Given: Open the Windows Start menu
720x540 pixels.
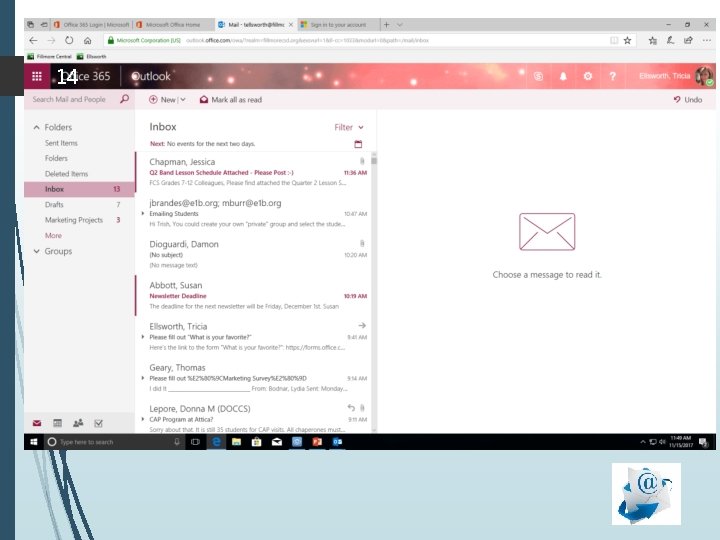Looking at the screenshot, I should tap(34, 442).
